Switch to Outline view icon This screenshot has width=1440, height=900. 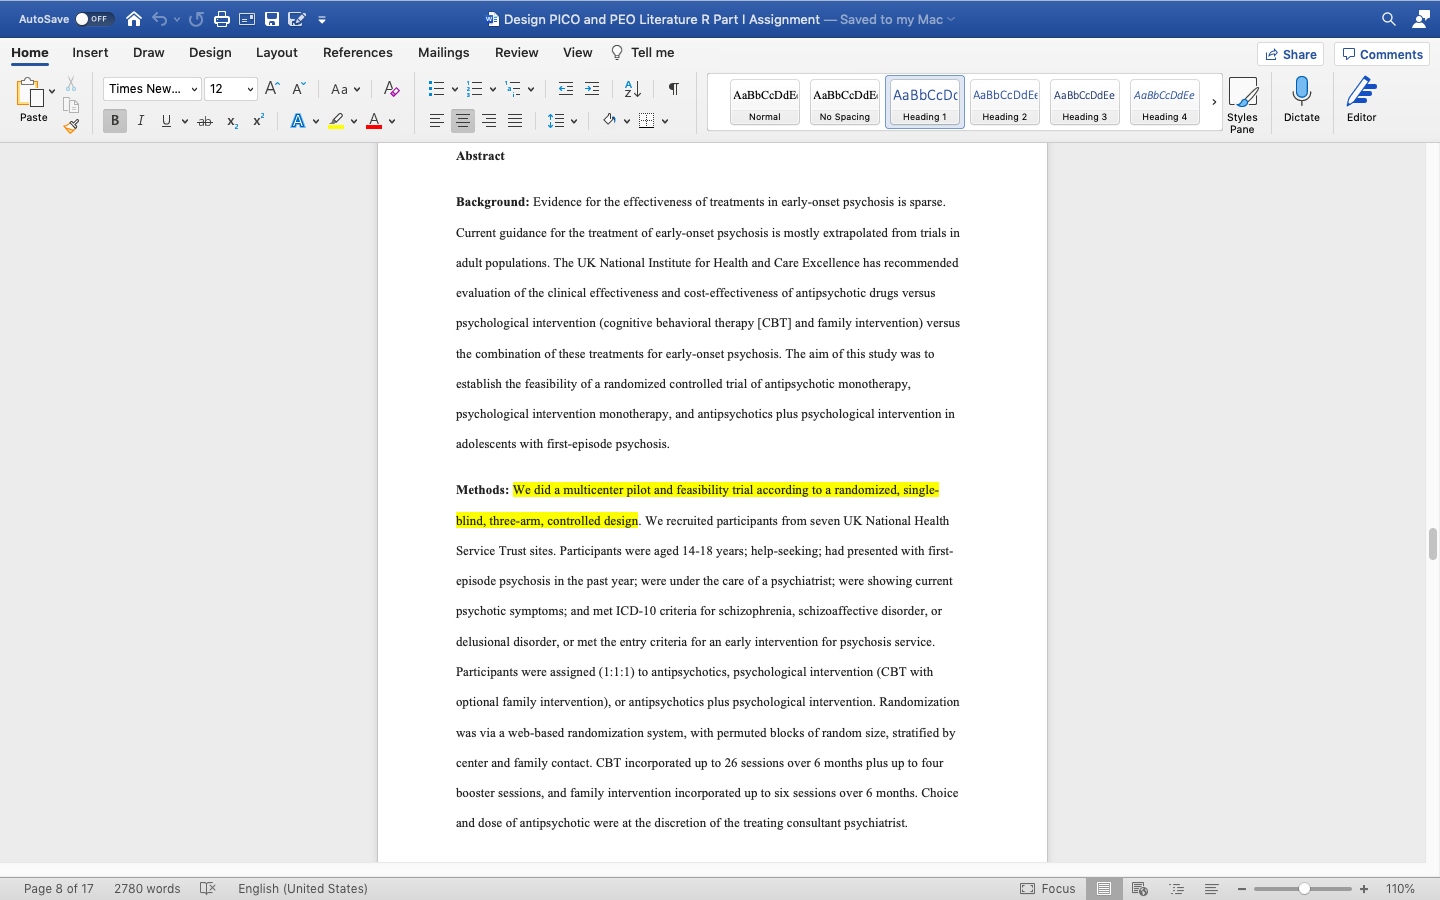tap(1176, 888)
